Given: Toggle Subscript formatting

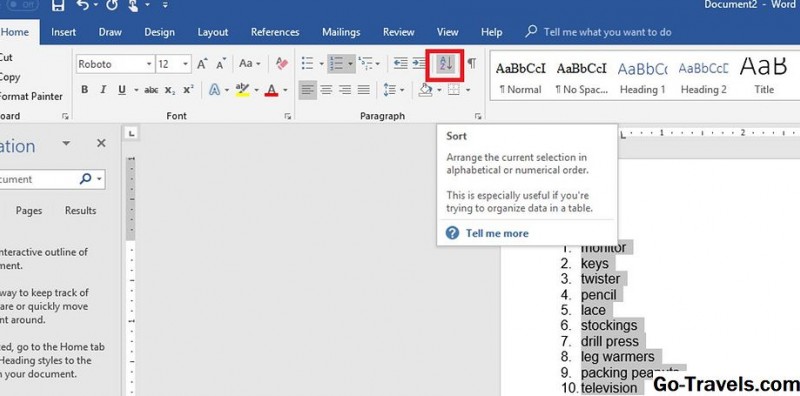Looking at the screenshot, I should pos(170,90).
